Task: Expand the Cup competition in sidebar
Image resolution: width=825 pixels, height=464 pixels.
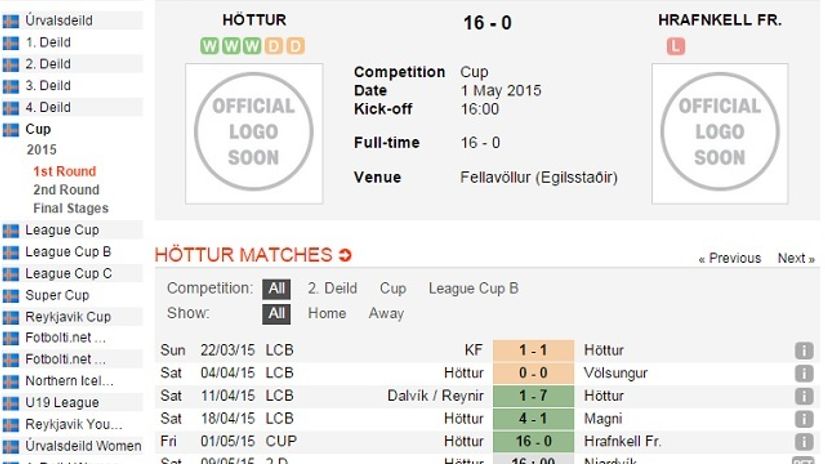Action: pyautogui.click(x=38, y=129)
